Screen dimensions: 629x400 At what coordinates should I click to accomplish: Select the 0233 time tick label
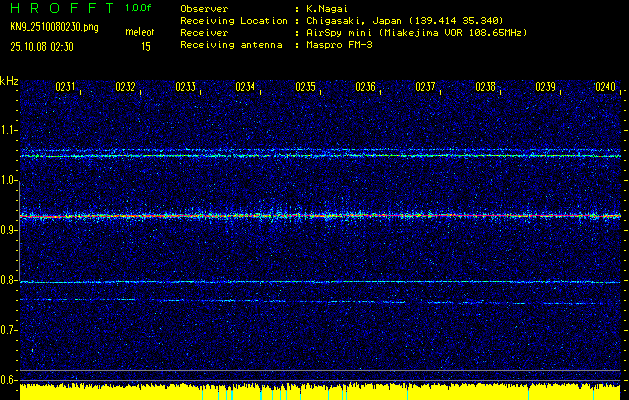pos(185,88)
